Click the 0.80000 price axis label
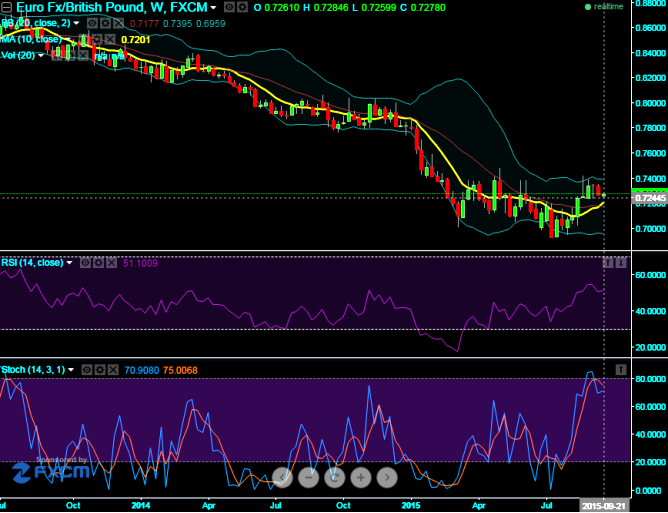 [x=651, y=103]
